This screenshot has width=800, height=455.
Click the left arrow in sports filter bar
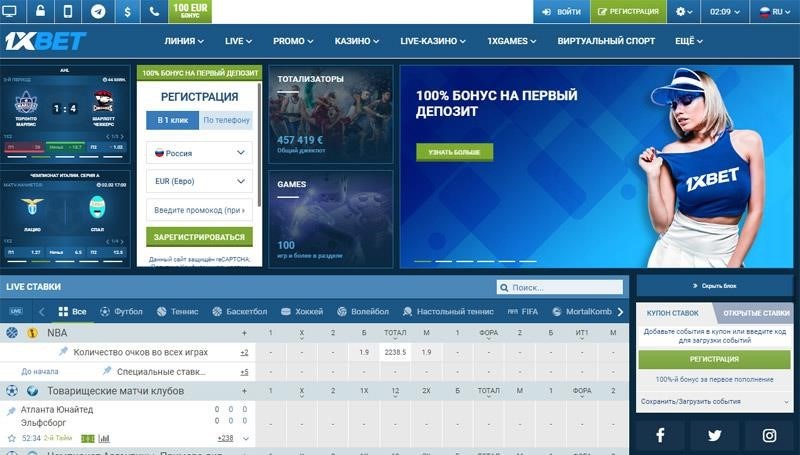tap(42, 312)
